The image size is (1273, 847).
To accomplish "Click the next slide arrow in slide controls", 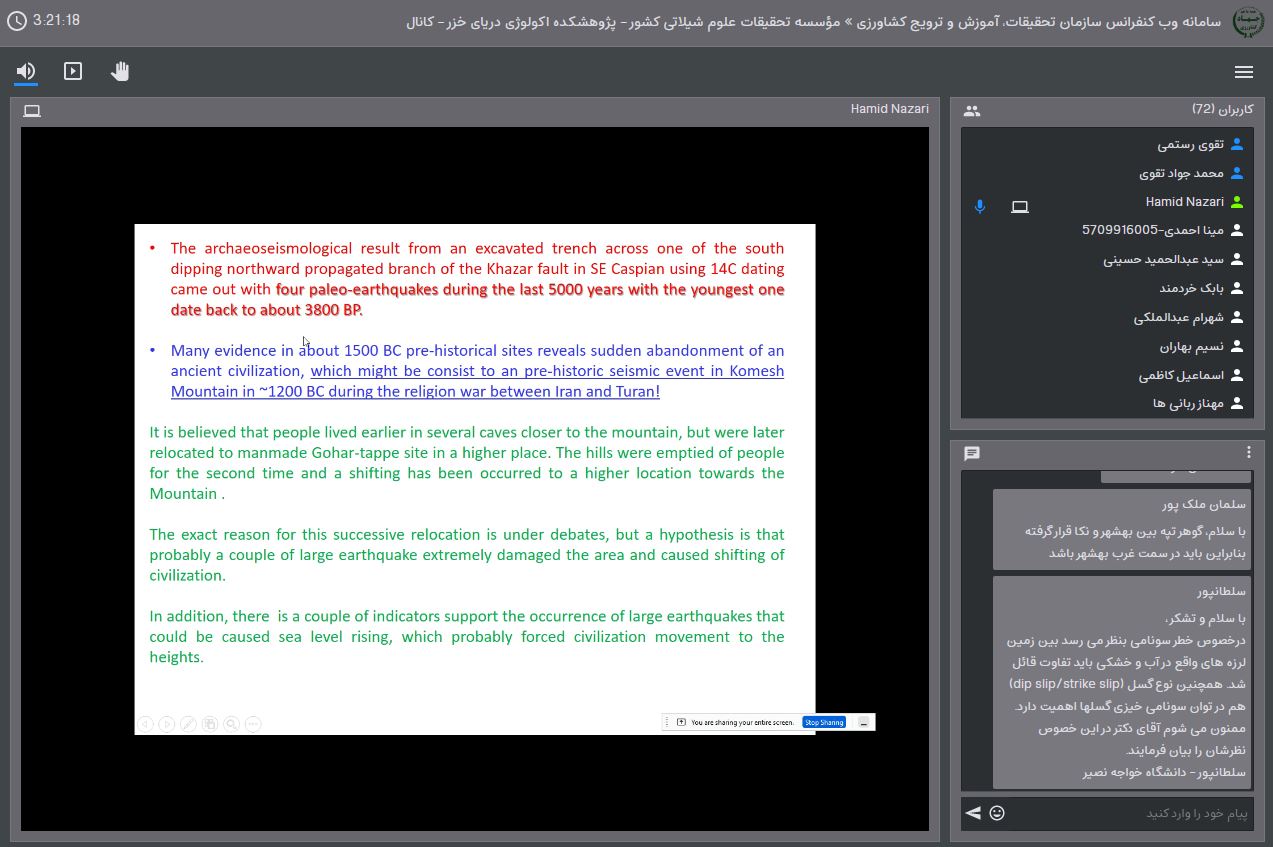I will [x=167, y=724].
